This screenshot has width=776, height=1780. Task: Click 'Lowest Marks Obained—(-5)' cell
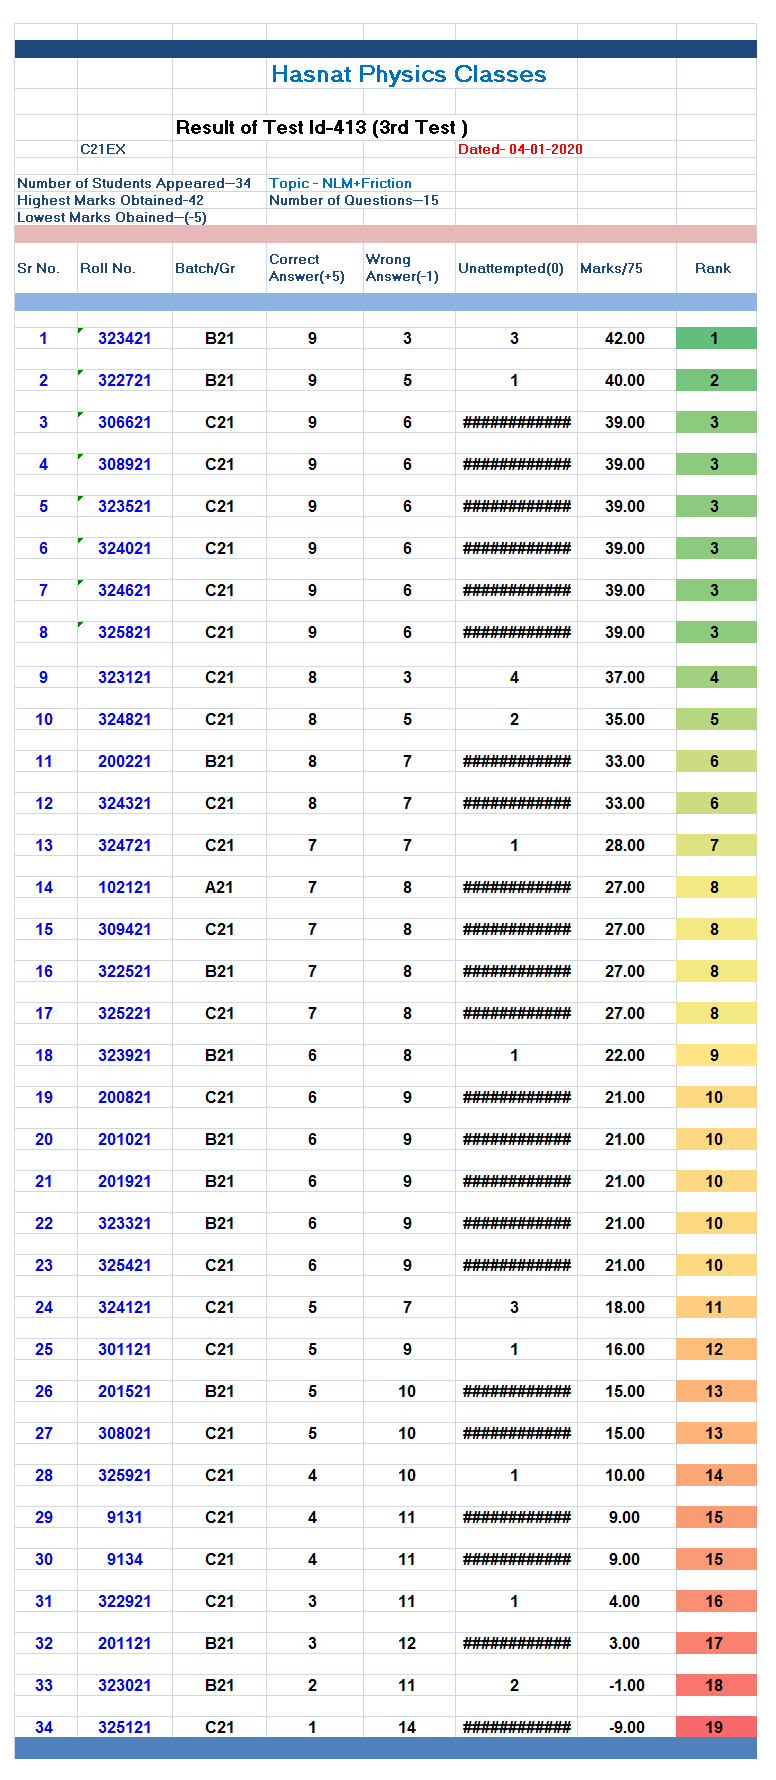(x=112, y=217)
